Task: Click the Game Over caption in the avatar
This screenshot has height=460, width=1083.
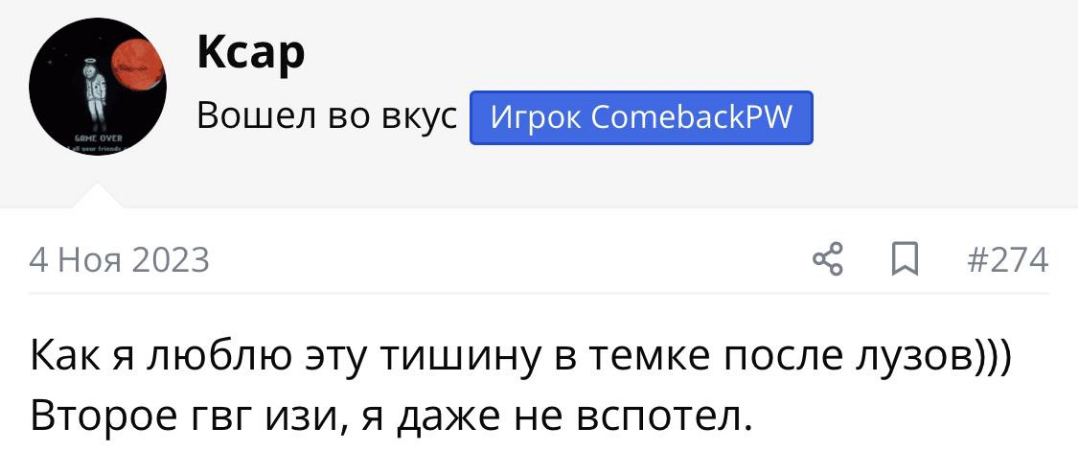Action: coord(94,140)
